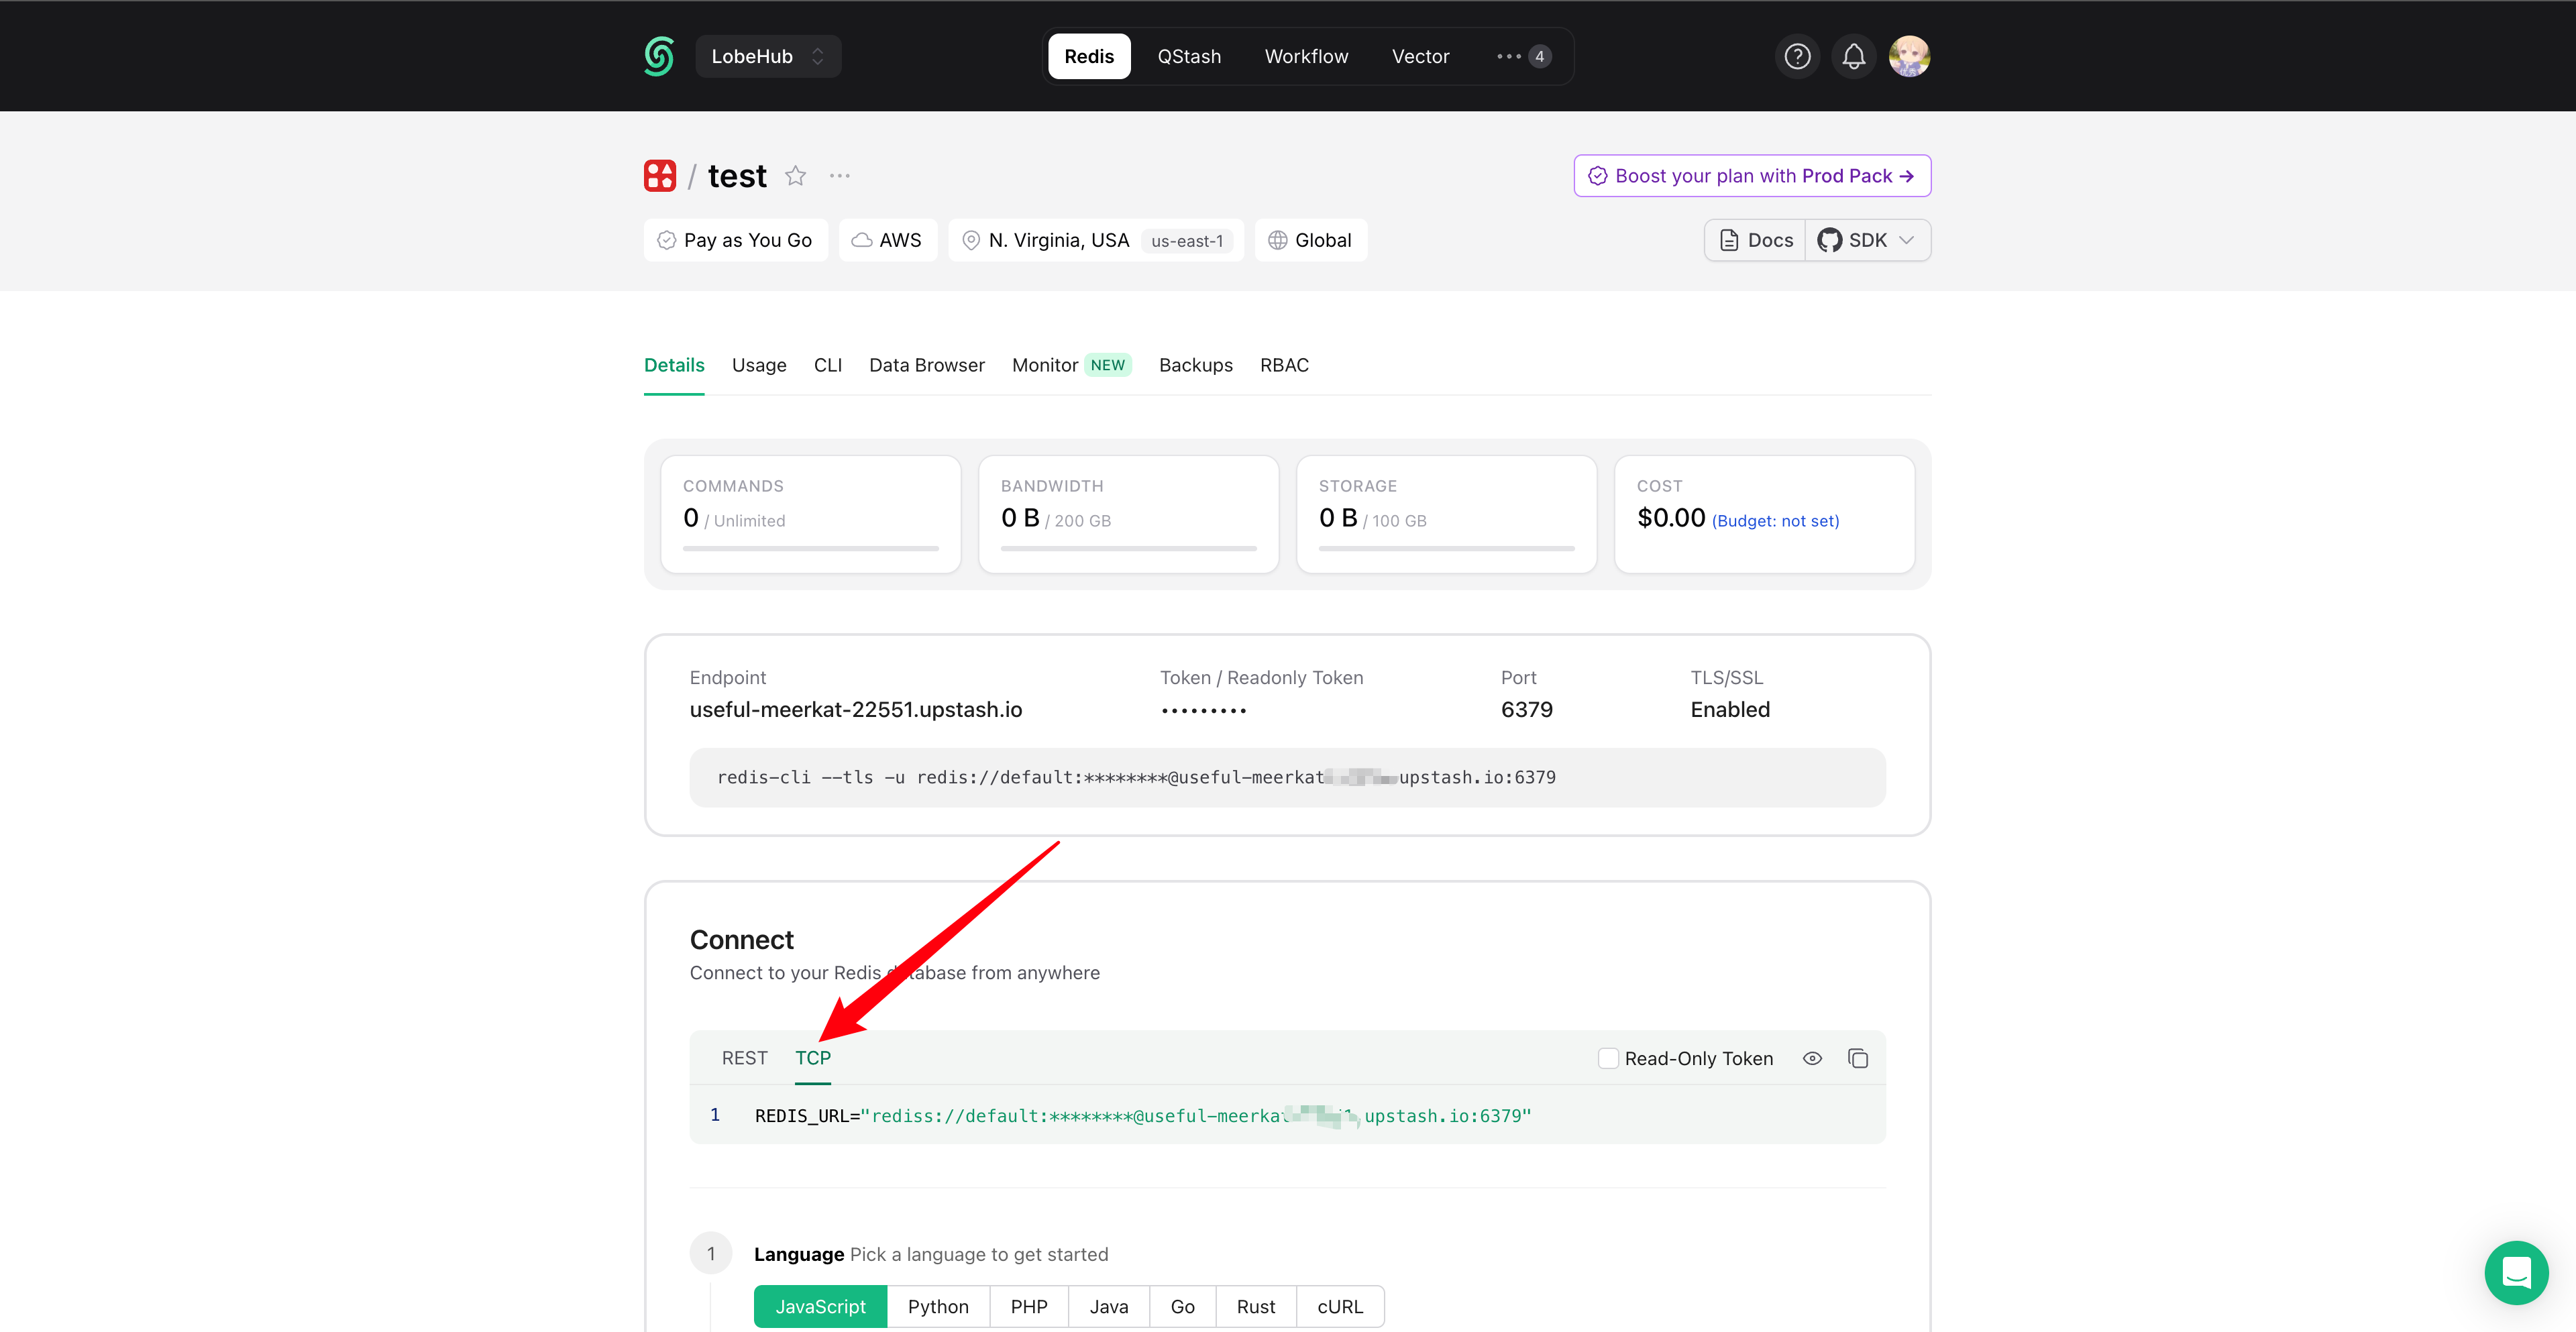2576x1332 pixels.
Task: Click the Upstash logo
Action: click(659, 56)
